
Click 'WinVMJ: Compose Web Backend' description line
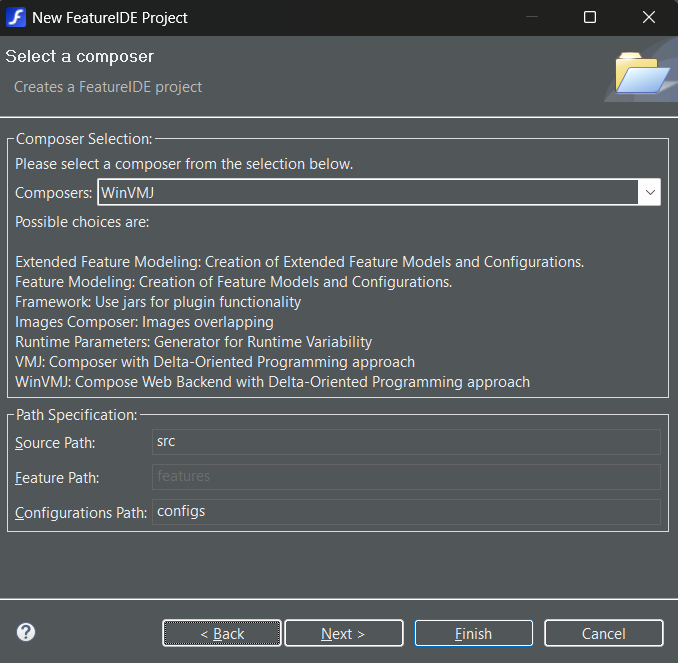(272, 382)
